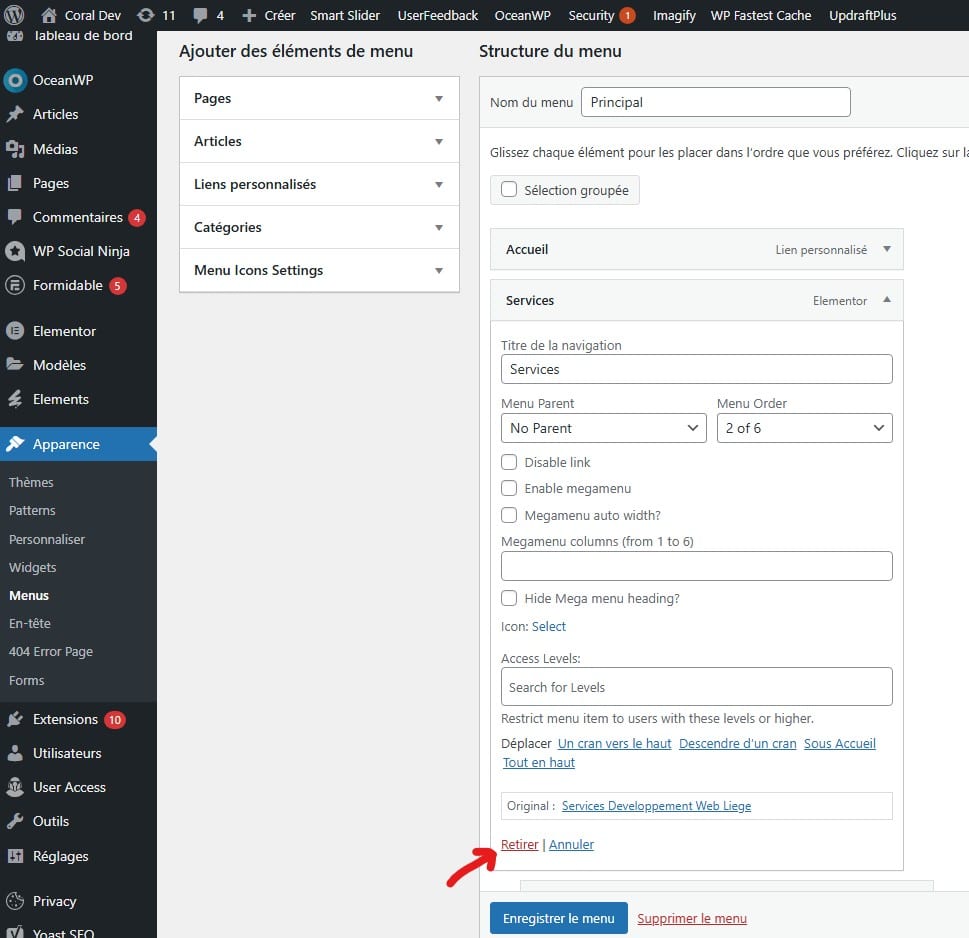Click the Médias icon in sidebar
The image size is (969, 938).
pos(15,149)
